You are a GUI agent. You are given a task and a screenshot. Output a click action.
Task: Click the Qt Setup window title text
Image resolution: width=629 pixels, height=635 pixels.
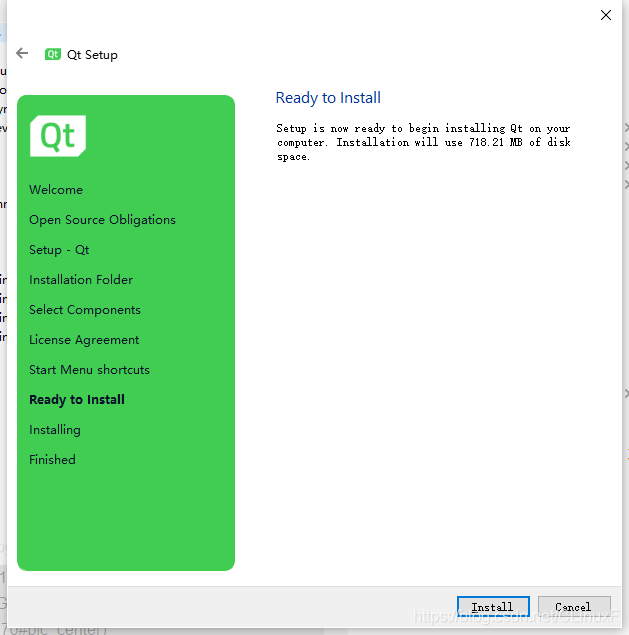tap(92, 55)
